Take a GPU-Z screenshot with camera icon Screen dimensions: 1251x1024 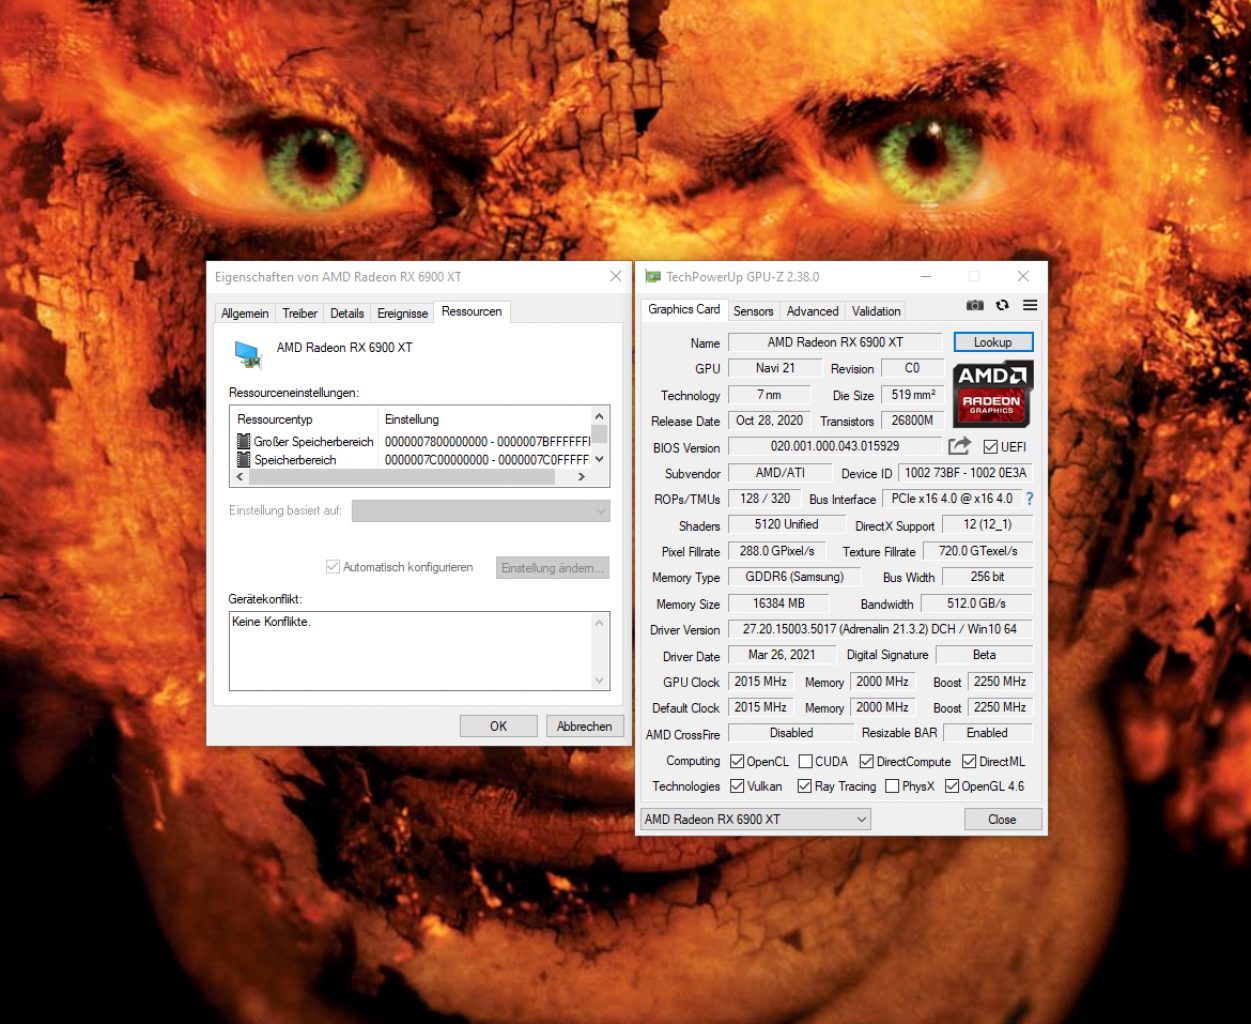click(x=975, y=305)
